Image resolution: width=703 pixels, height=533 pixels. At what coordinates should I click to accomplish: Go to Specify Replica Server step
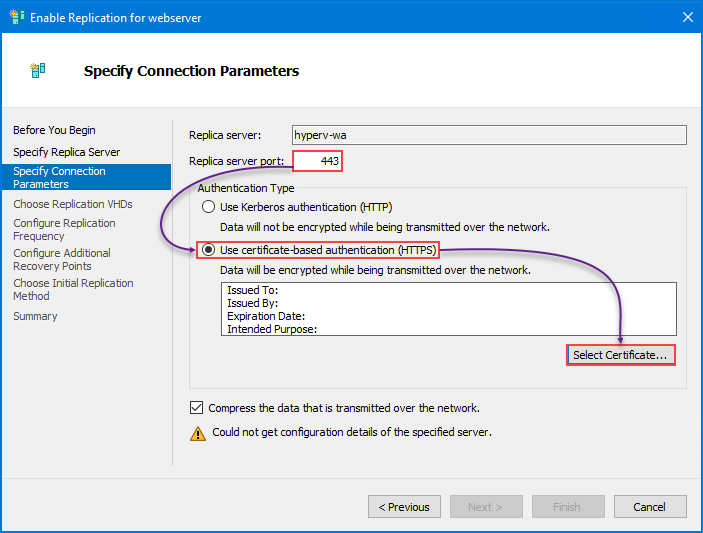tap(67, 152)
